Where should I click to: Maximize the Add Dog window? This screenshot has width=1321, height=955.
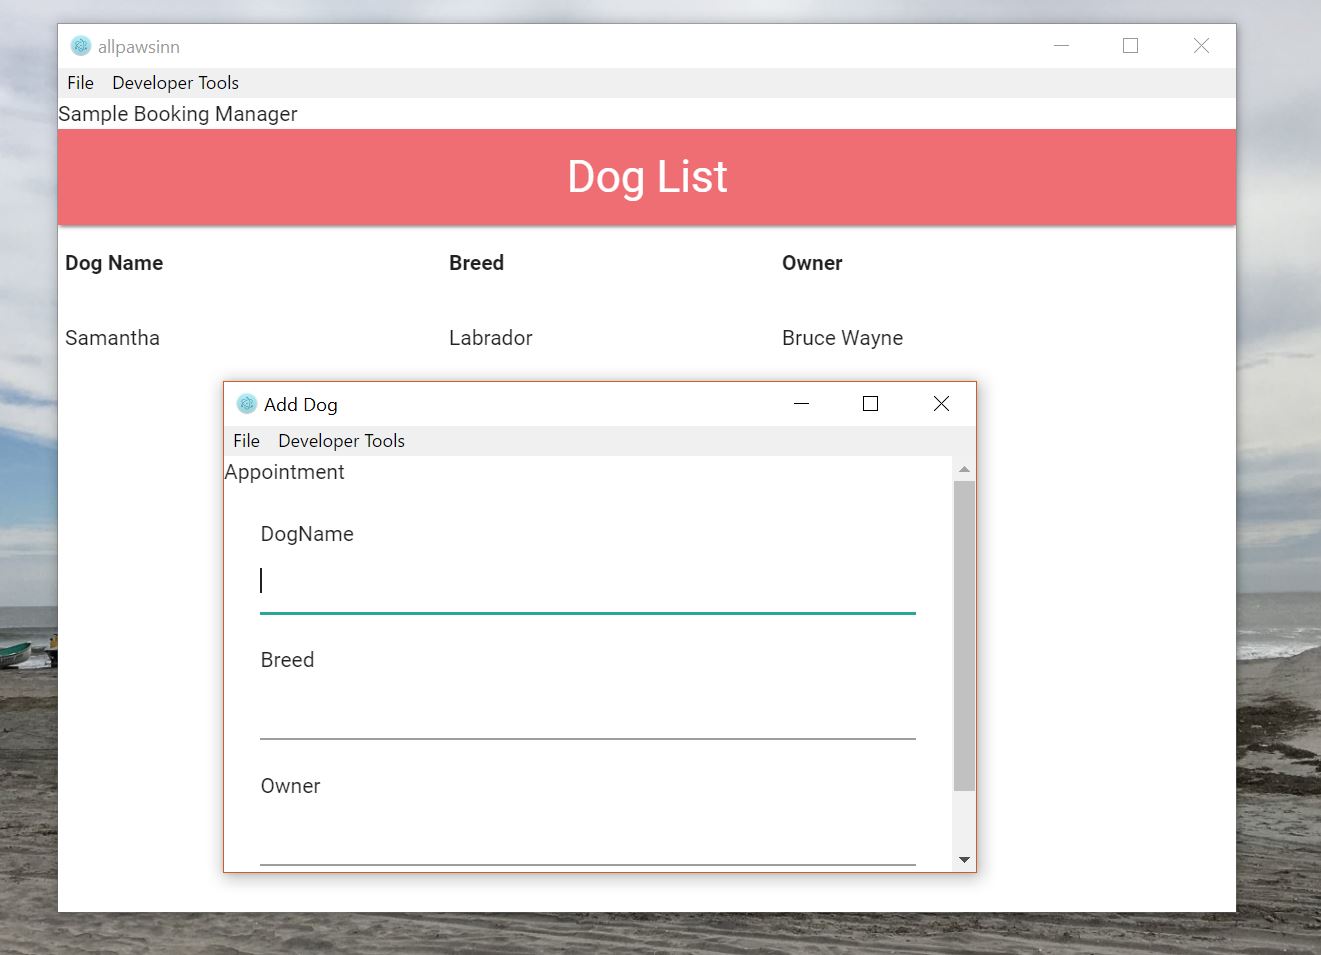pyautogui.click(x=870, y=404)
